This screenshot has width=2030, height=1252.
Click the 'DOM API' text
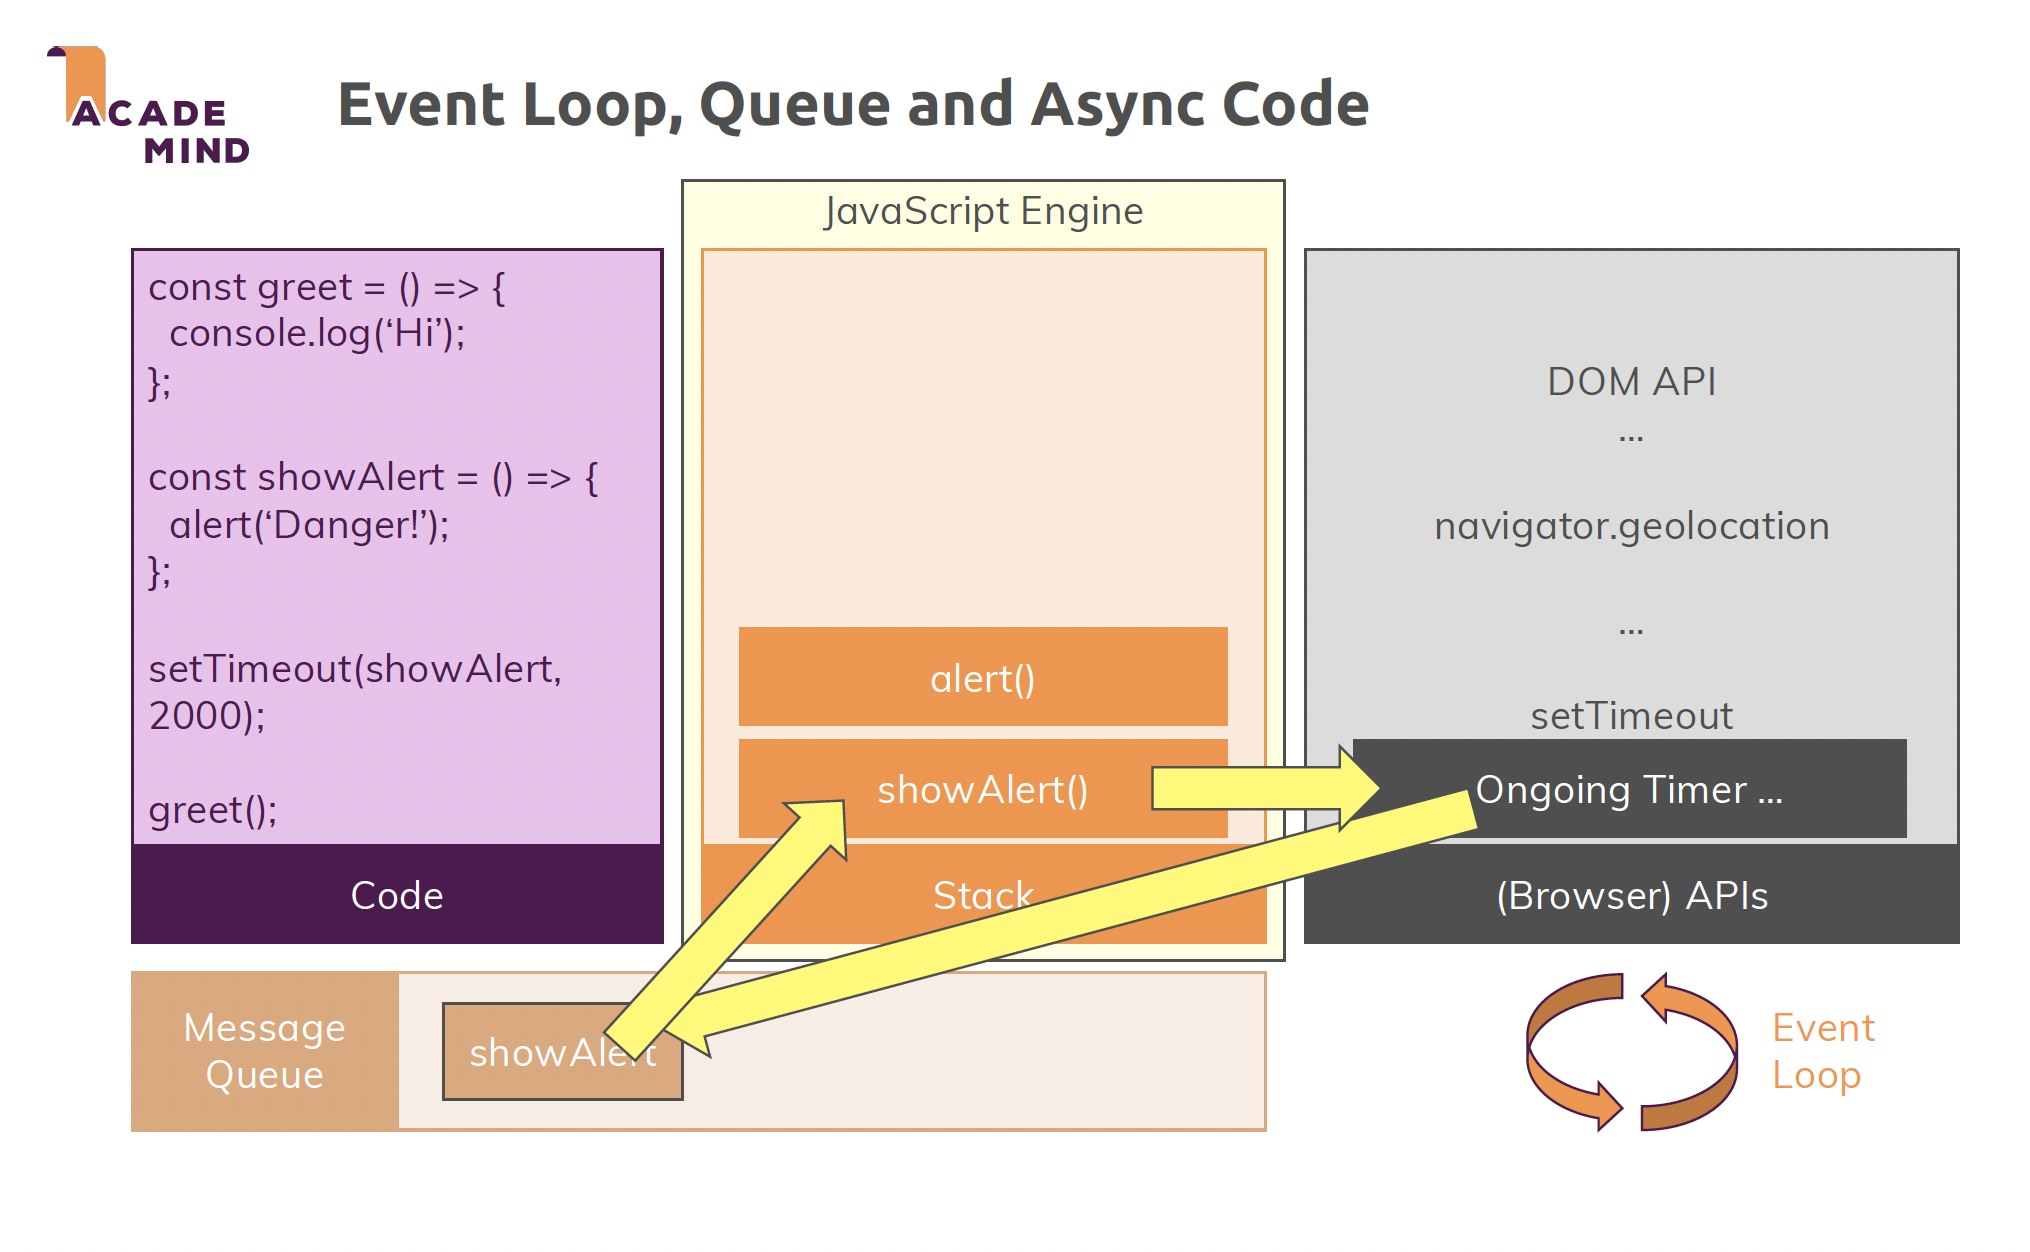(x=1631, y=382)
